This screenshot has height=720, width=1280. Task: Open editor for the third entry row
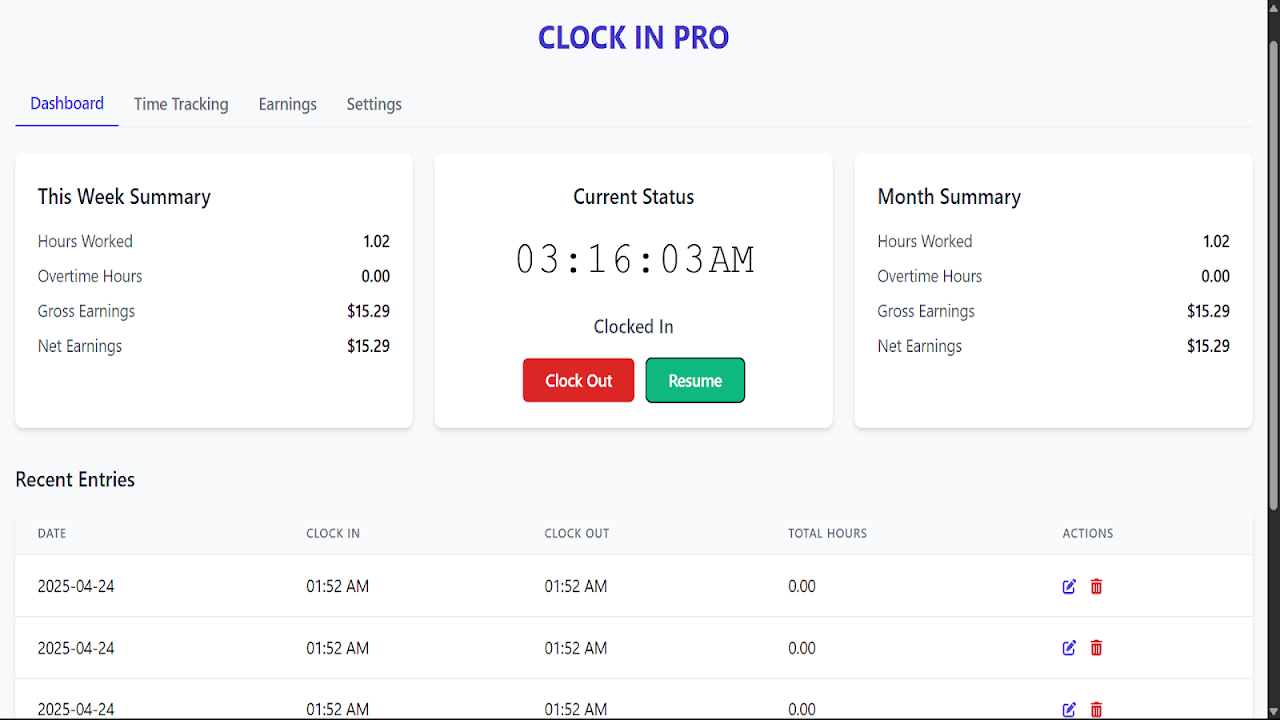click(x=1069, y=709)
